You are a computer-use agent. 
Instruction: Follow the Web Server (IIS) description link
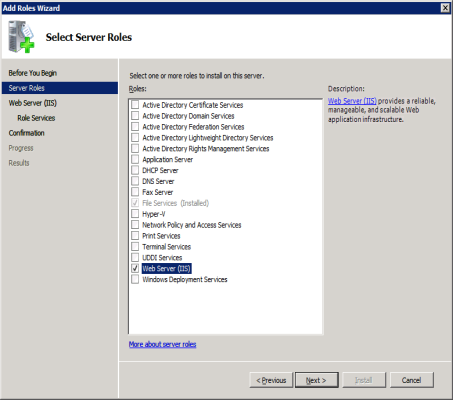pyautogui.click(x=352, y=101)
